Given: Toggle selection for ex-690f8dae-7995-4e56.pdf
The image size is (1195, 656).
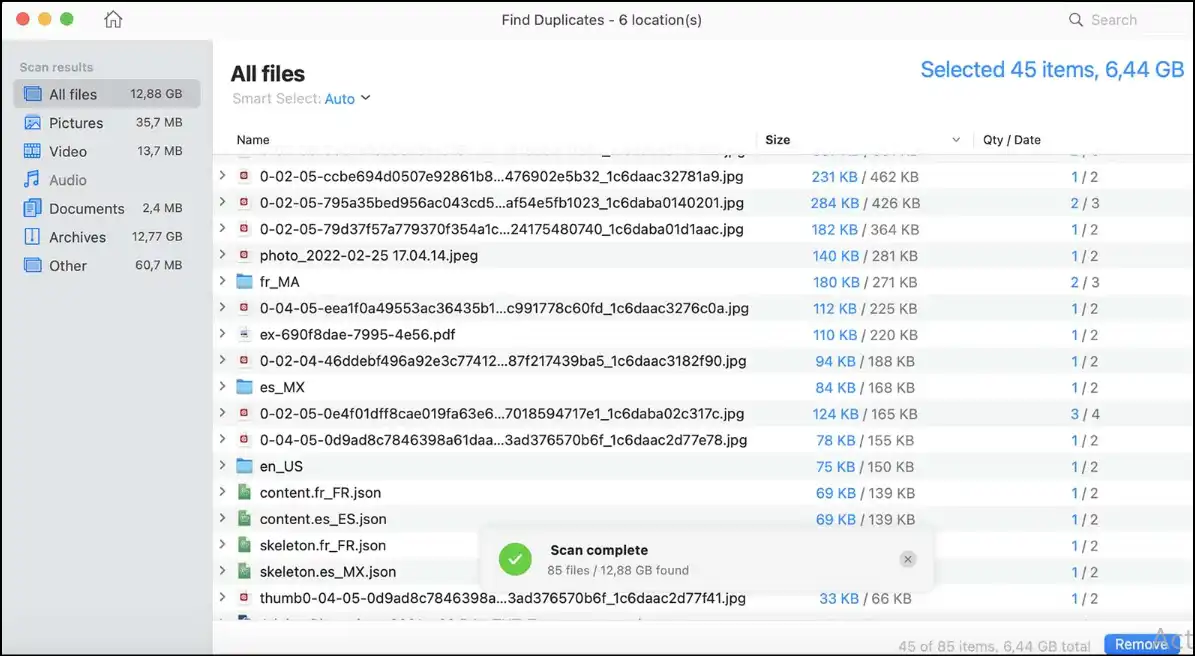Looking at the screenshot, I should (x=243, y=334).
